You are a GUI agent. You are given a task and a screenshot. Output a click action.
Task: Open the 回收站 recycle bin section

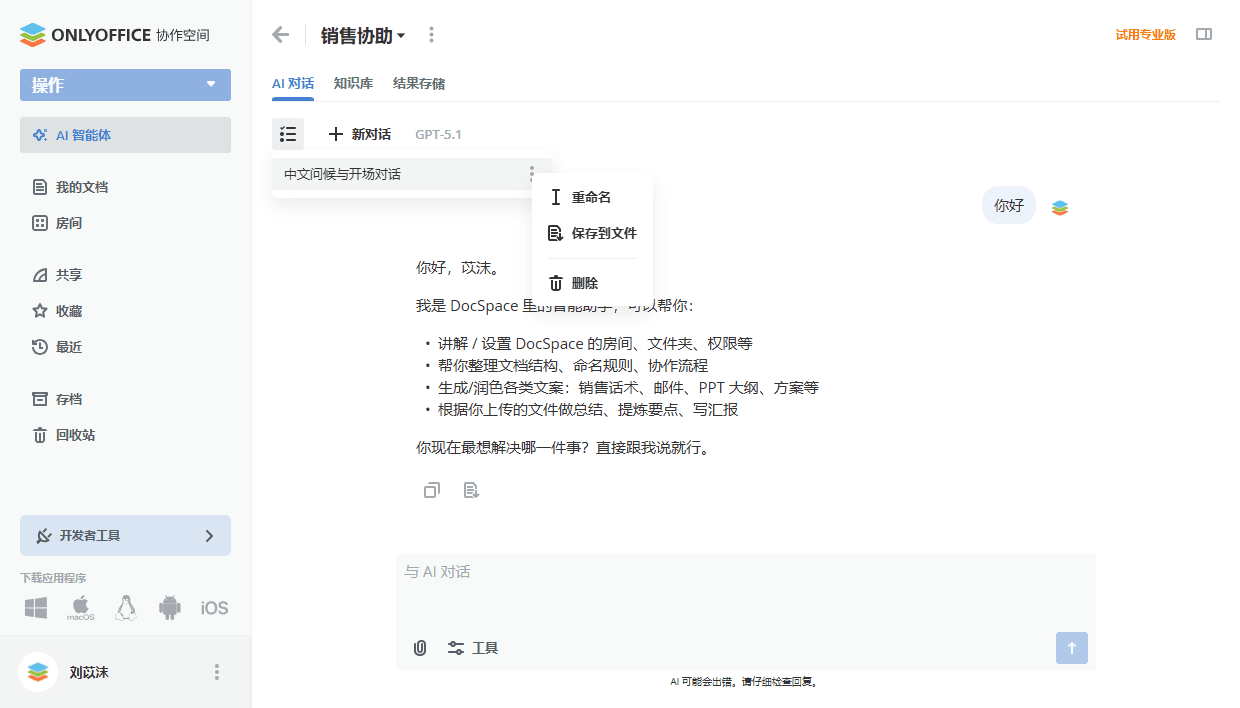74,435
